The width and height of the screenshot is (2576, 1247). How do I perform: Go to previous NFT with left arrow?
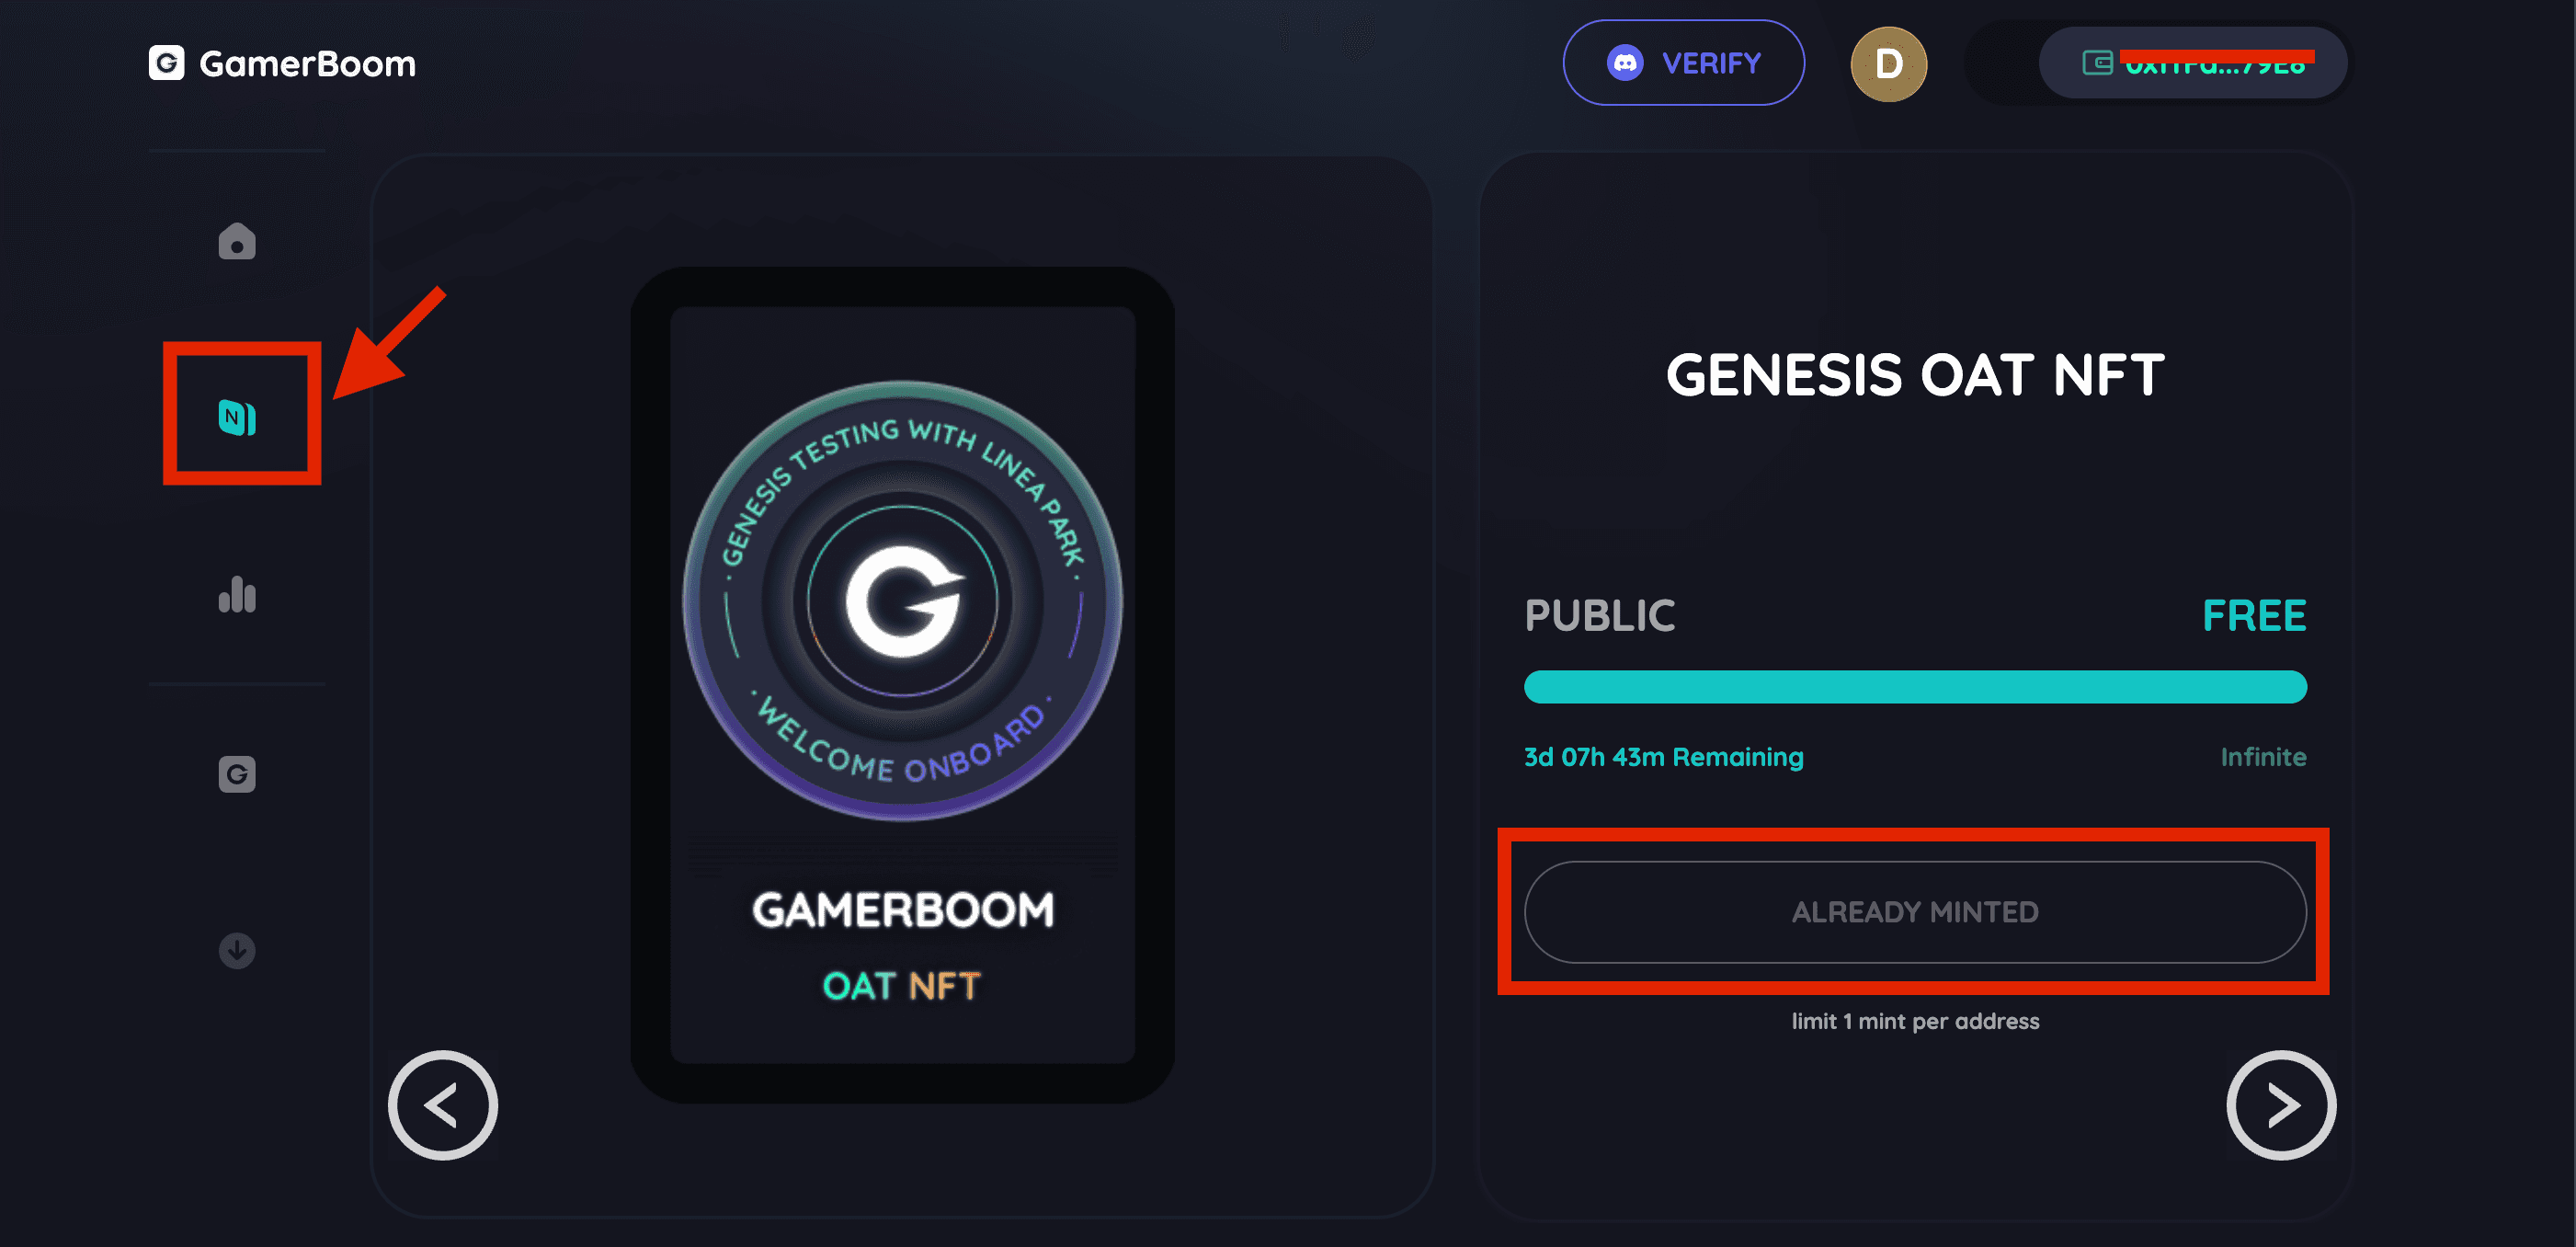tap(442, 1105)
